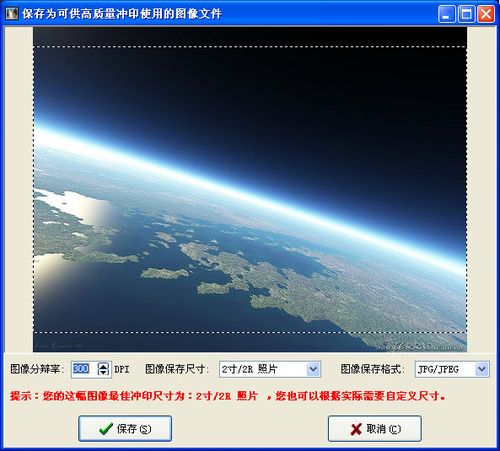Click the Earth preview image inside crop area
This screenshot has height=451, width=500.
(250, 189)
